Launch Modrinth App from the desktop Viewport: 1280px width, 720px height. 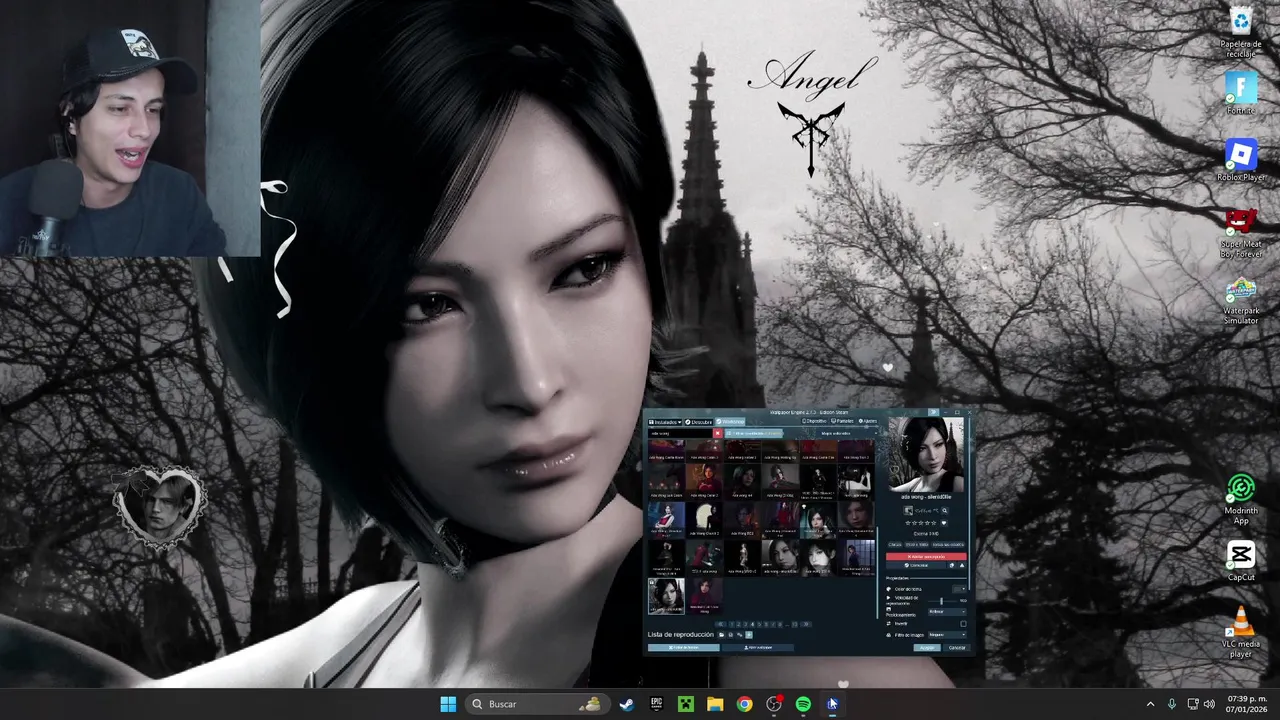(1241, 498)
